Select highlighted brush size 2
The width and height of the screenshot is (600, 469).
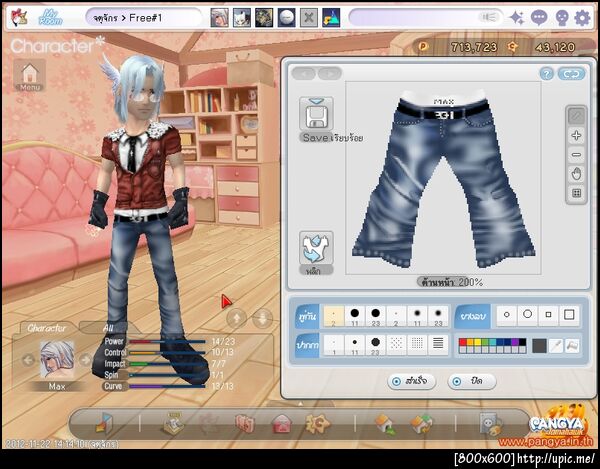pos(334,316)
